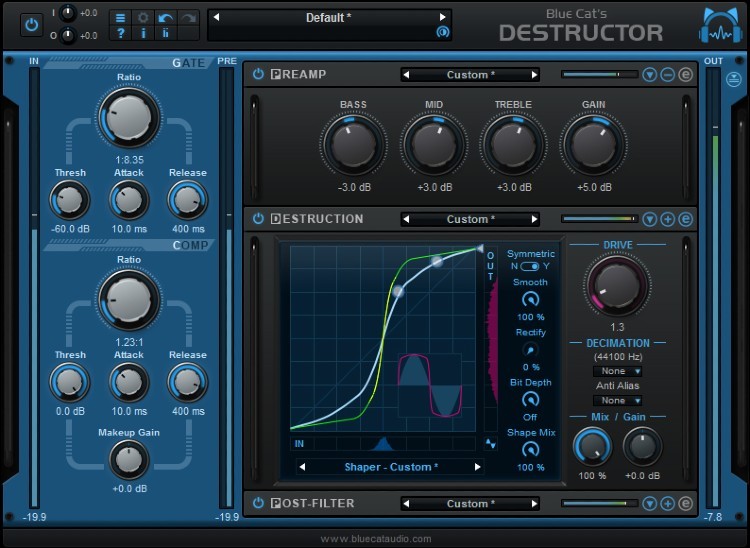Image resolution: width=750 pixels, height=548 pixels.
Task: Click the 'e' edit icon in Preamp header
Action: (685, 75)
